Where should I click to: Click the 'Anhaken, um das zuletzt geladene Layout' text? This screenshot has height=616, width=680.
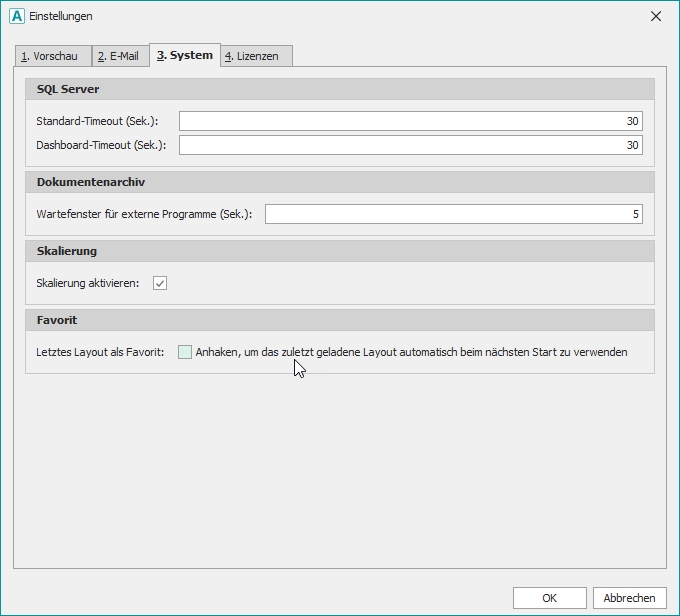(x=411, y=352)
